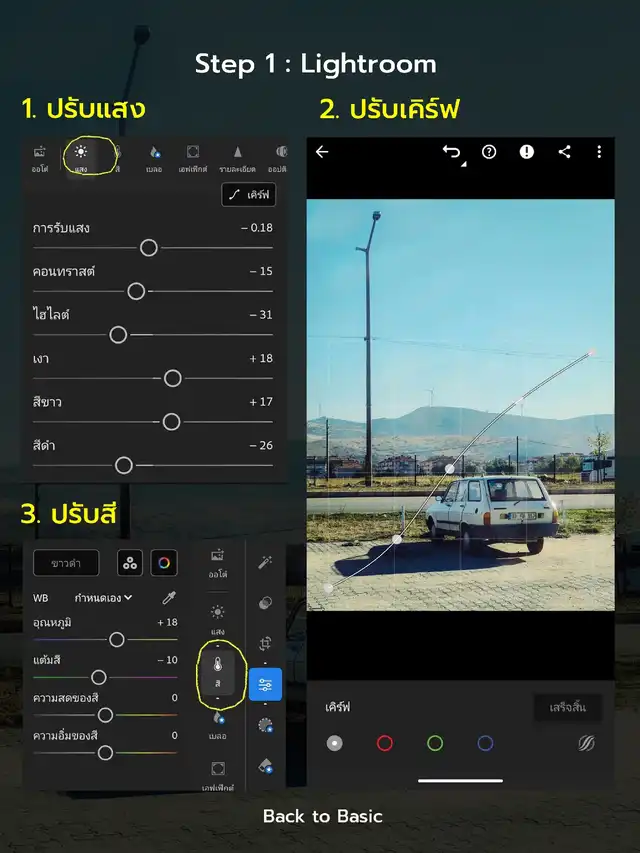Switch to the เอฟเฟ็กต์ tab in top panel
This screenshot has width=640, height=853.
click(193, 157)
